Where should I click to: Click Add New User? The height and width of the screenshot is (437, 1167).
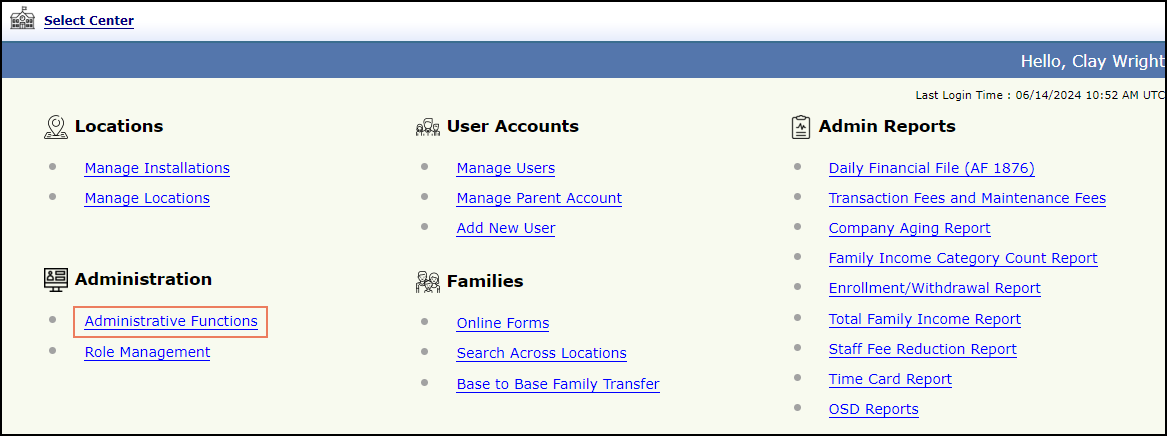tap(505, 228)
